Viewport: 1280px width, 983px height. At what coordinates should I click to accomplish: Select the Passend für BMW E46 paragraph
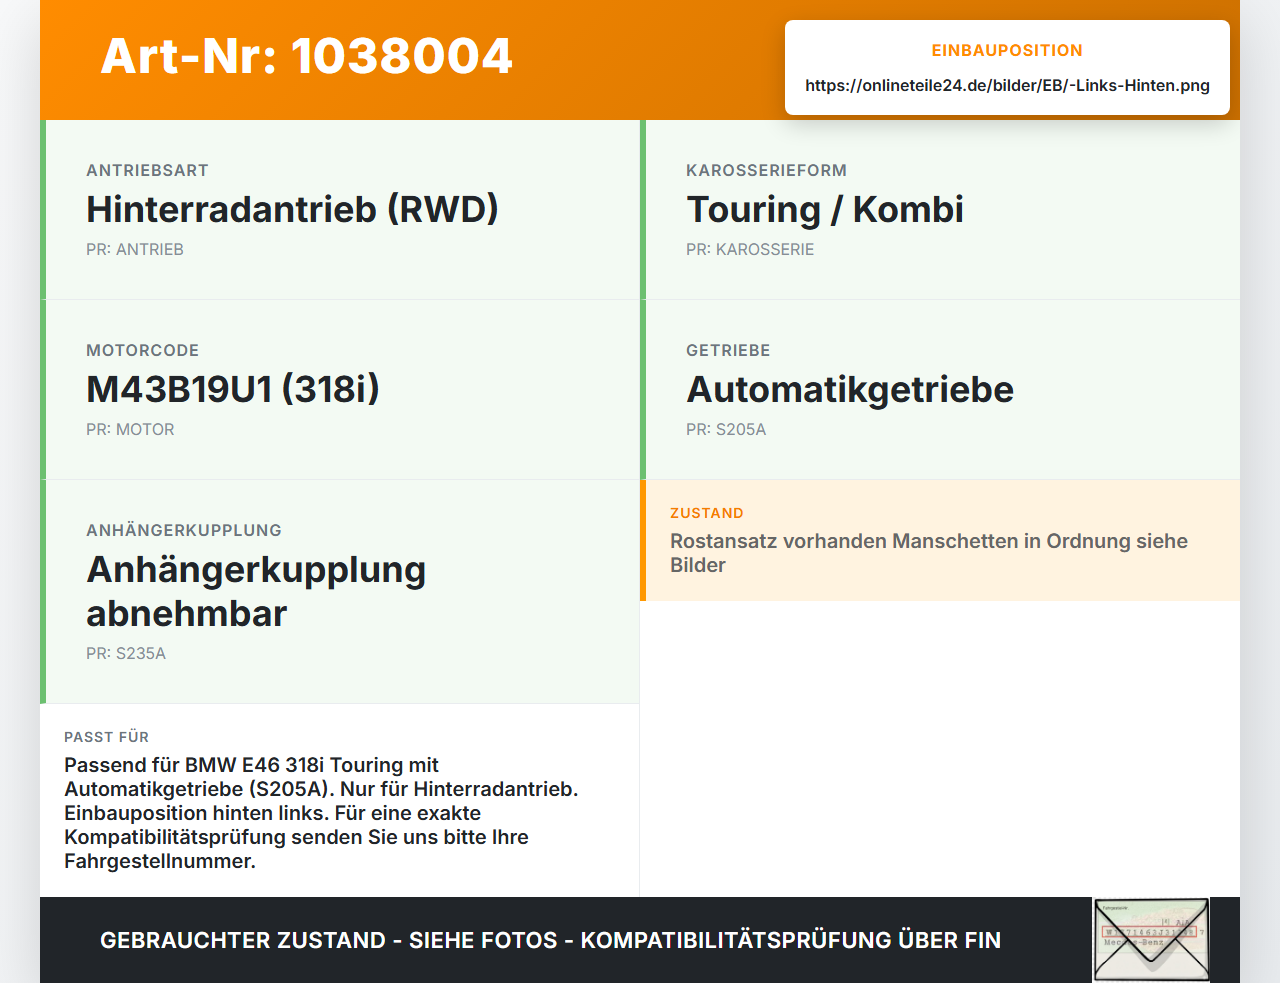[321, 813]
